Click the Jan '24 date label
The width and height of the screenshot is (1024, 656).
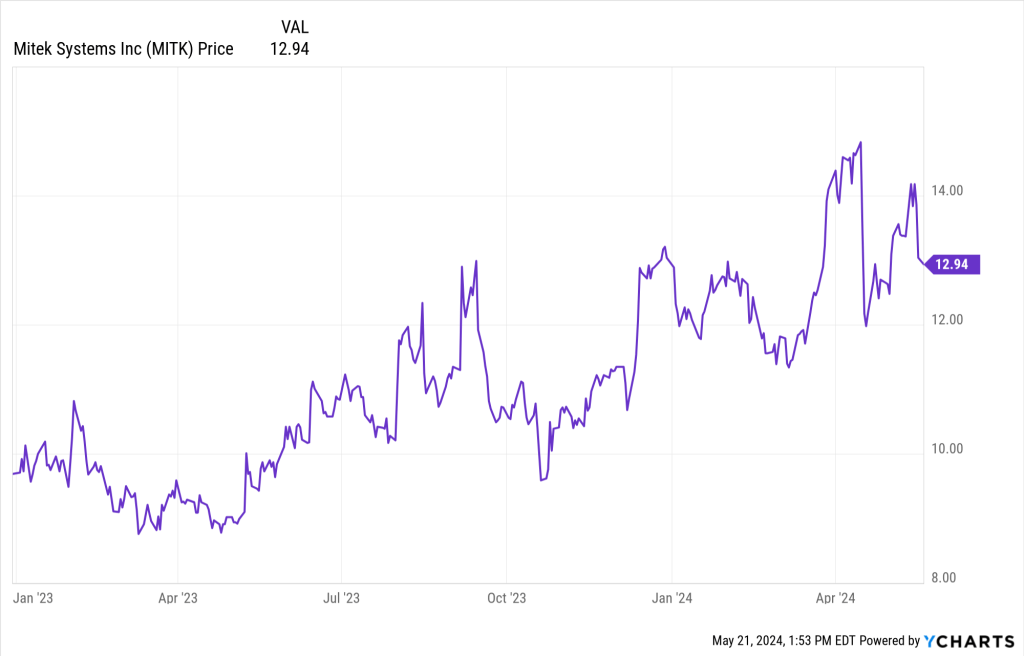pyautogui.click(x=671, y=598)
